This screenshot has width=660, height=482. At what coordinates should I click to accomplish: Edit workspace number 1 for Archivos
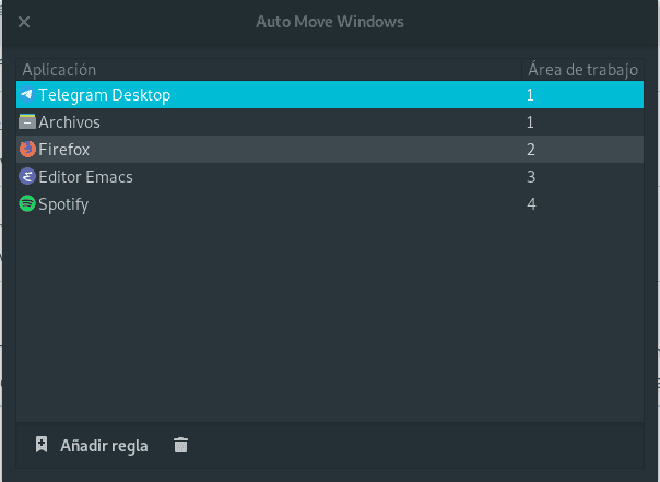click(x=530, y=122)
